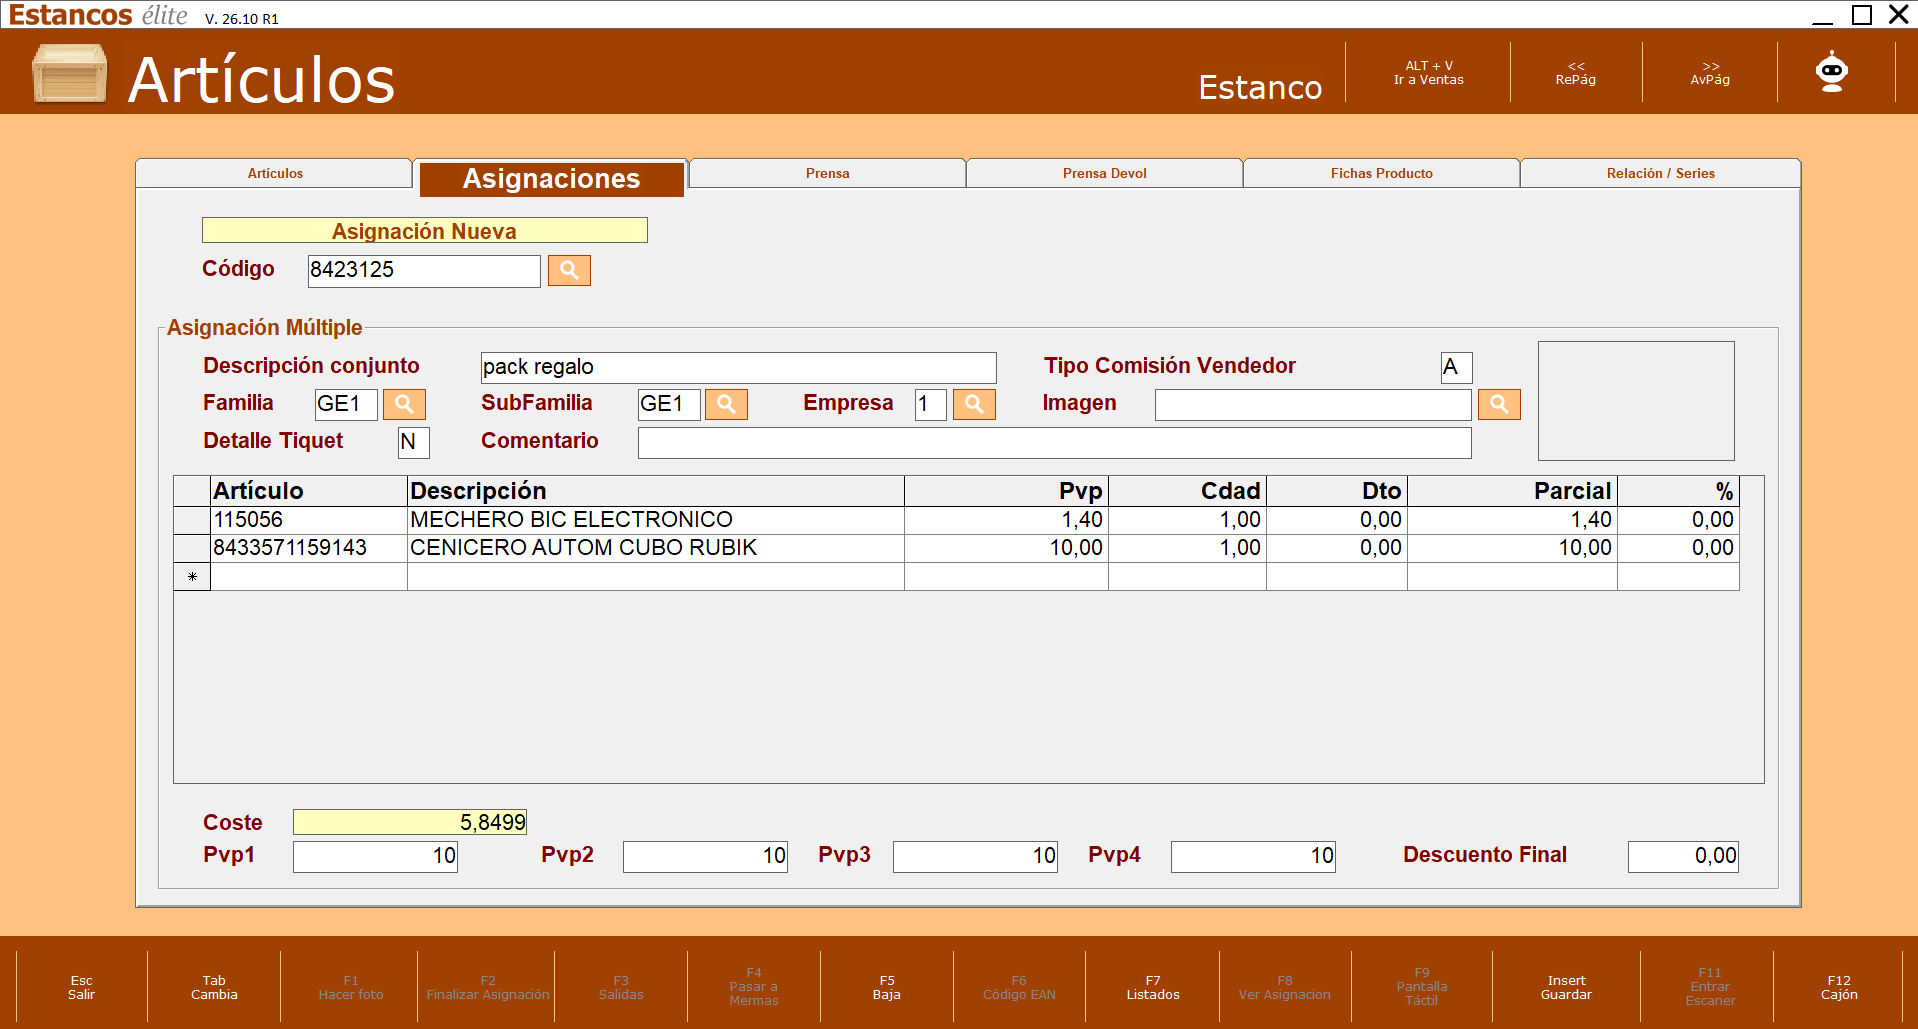Select the CENICERO AUTOM CUBO RUBIK row

[956, 548]
